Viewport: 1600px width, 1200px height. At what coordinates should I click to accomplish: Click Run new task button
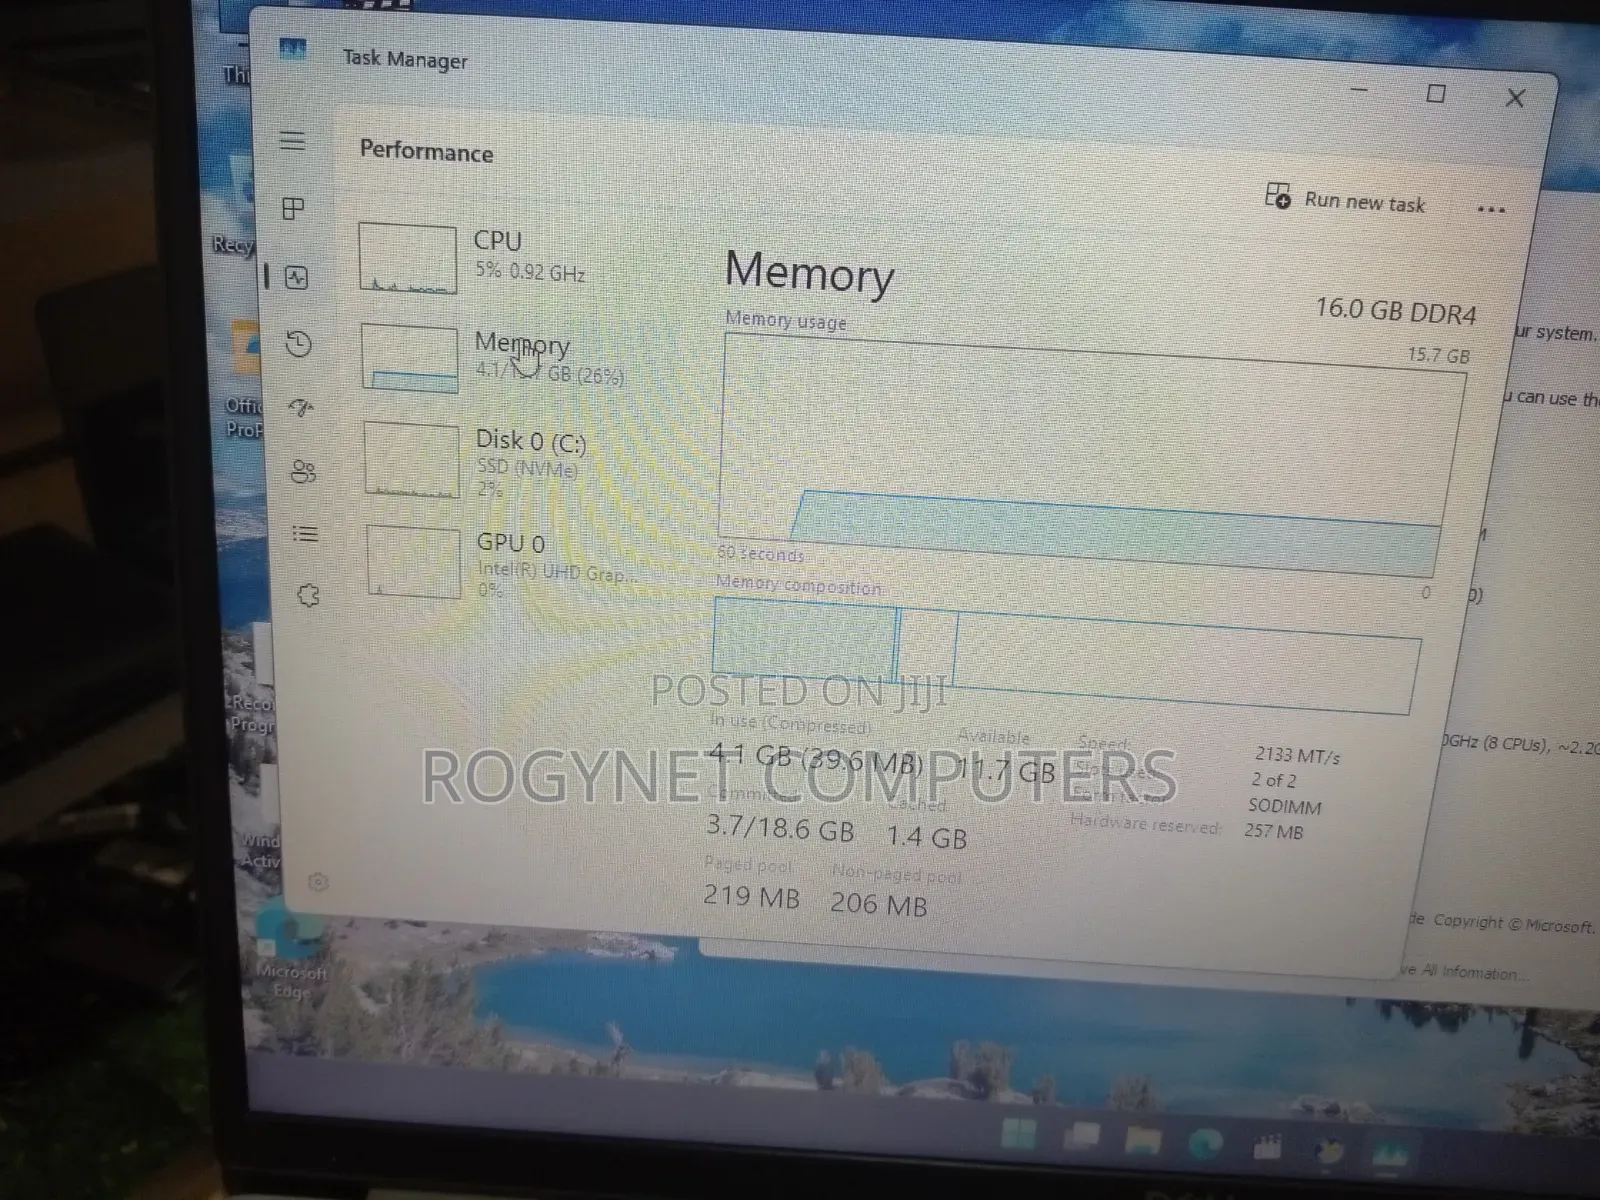[1346, 199]
